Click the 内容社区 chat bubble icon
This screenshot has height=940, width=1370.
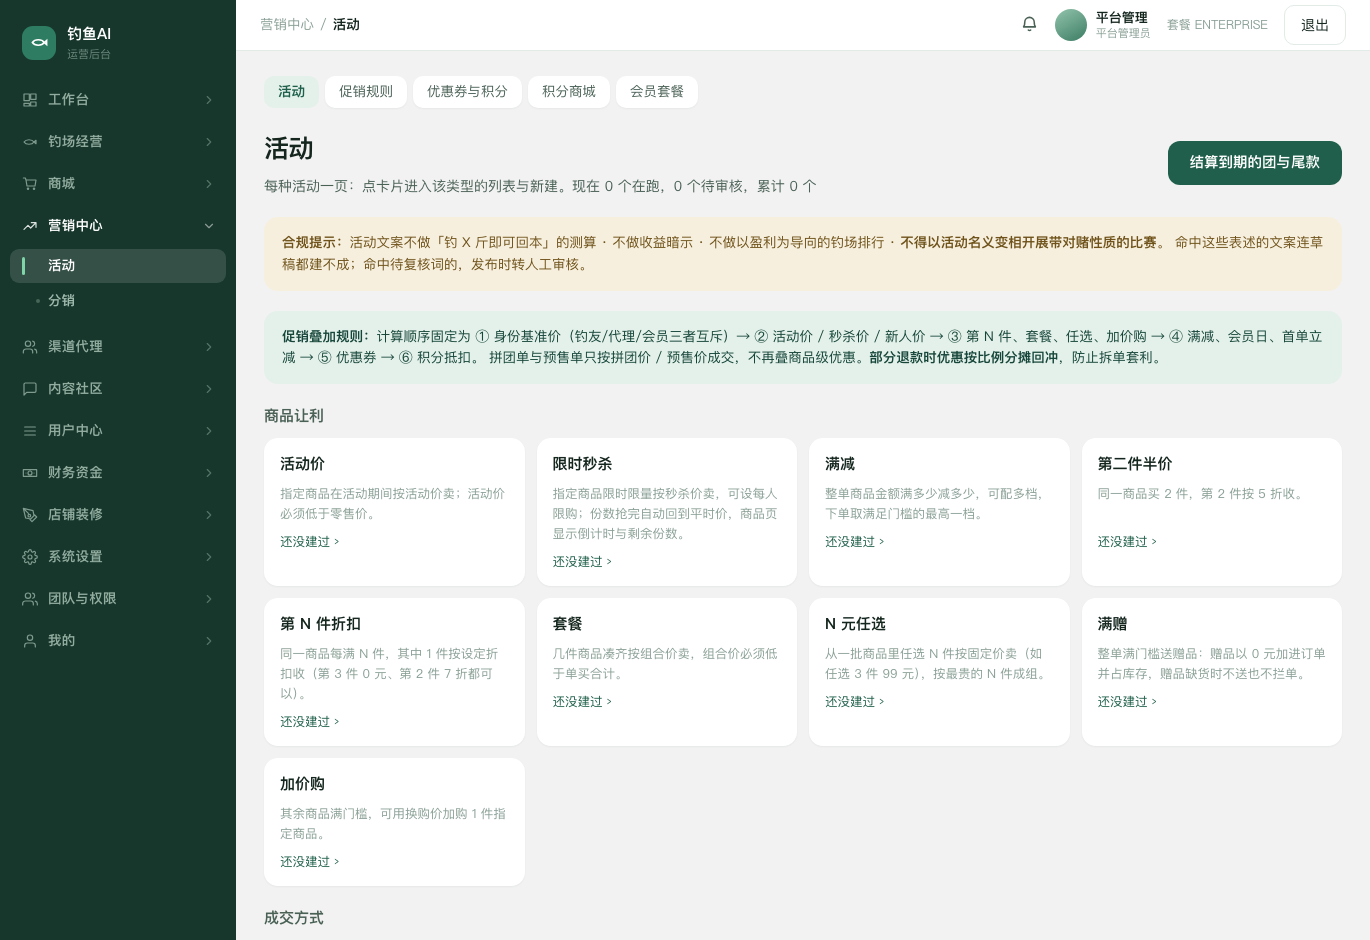(30, 389)
